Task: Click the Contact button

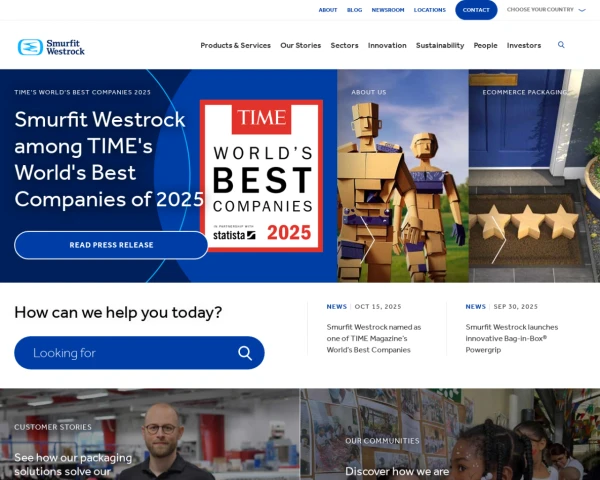Action: coord(476,10)
